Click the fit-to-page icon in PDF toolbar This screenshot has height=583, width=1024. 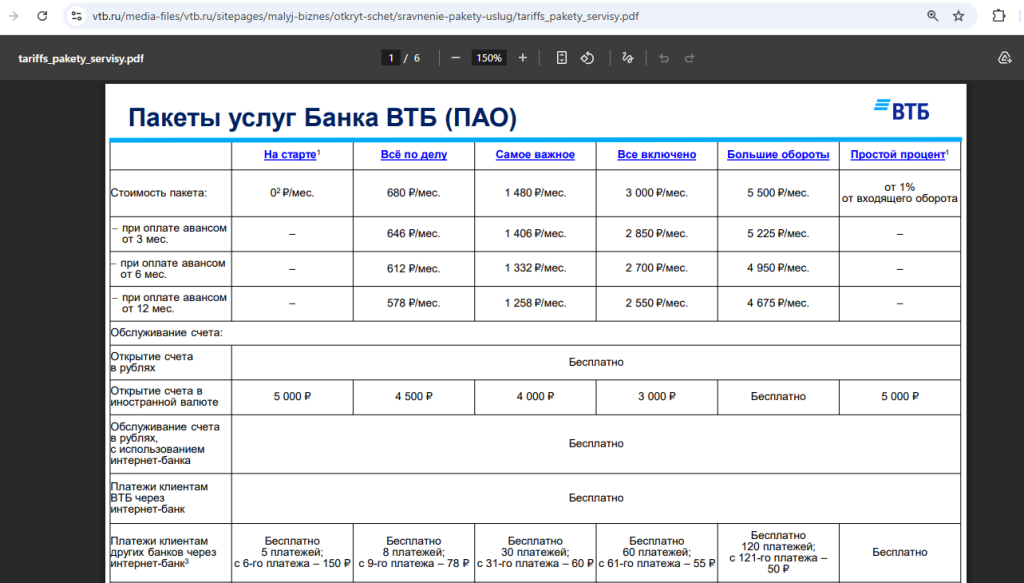pos(562,58)
